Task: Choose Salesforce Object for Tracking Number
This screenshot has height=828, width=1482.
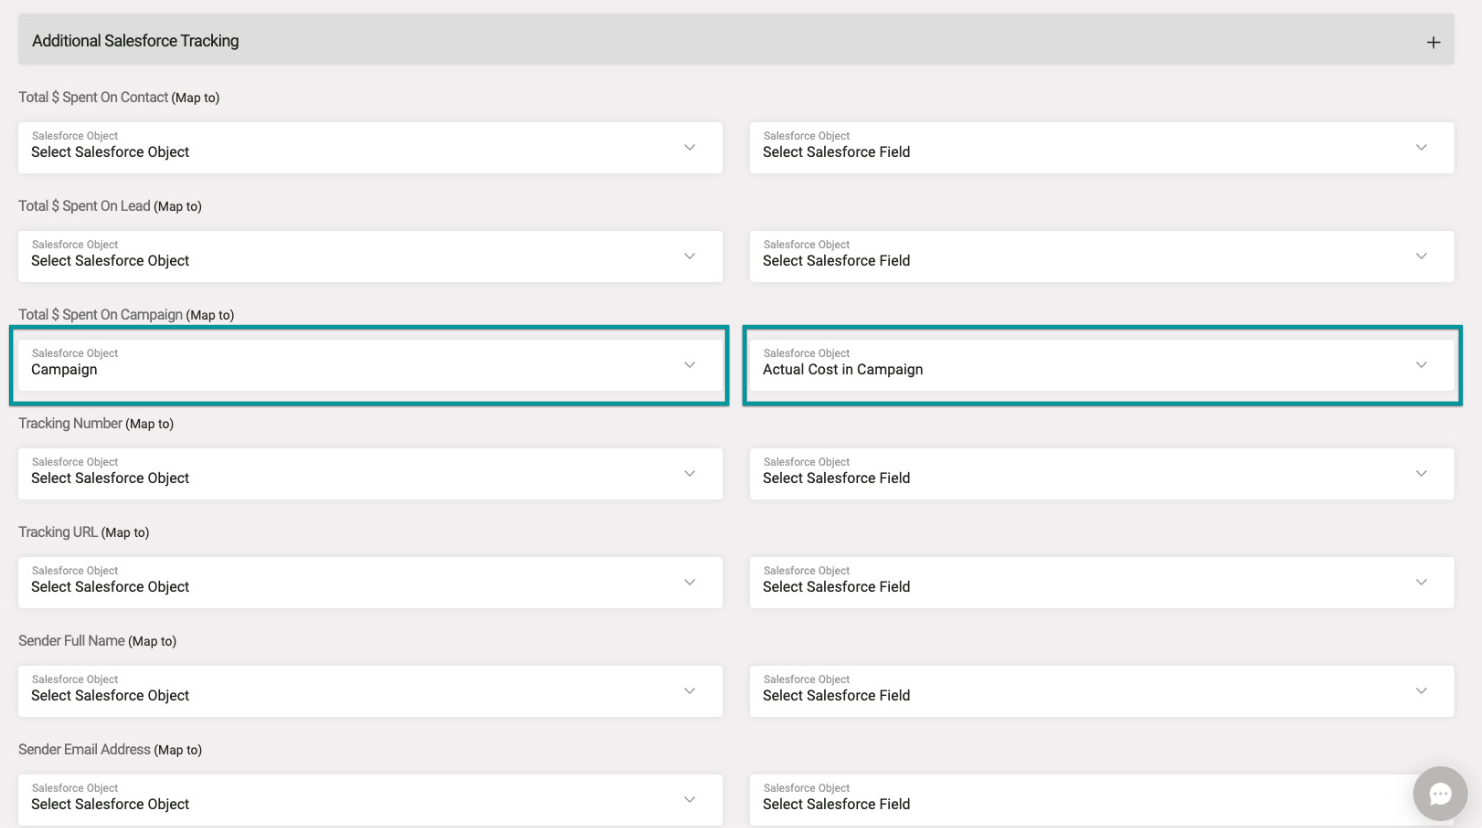Action: (x=370, y=474)
